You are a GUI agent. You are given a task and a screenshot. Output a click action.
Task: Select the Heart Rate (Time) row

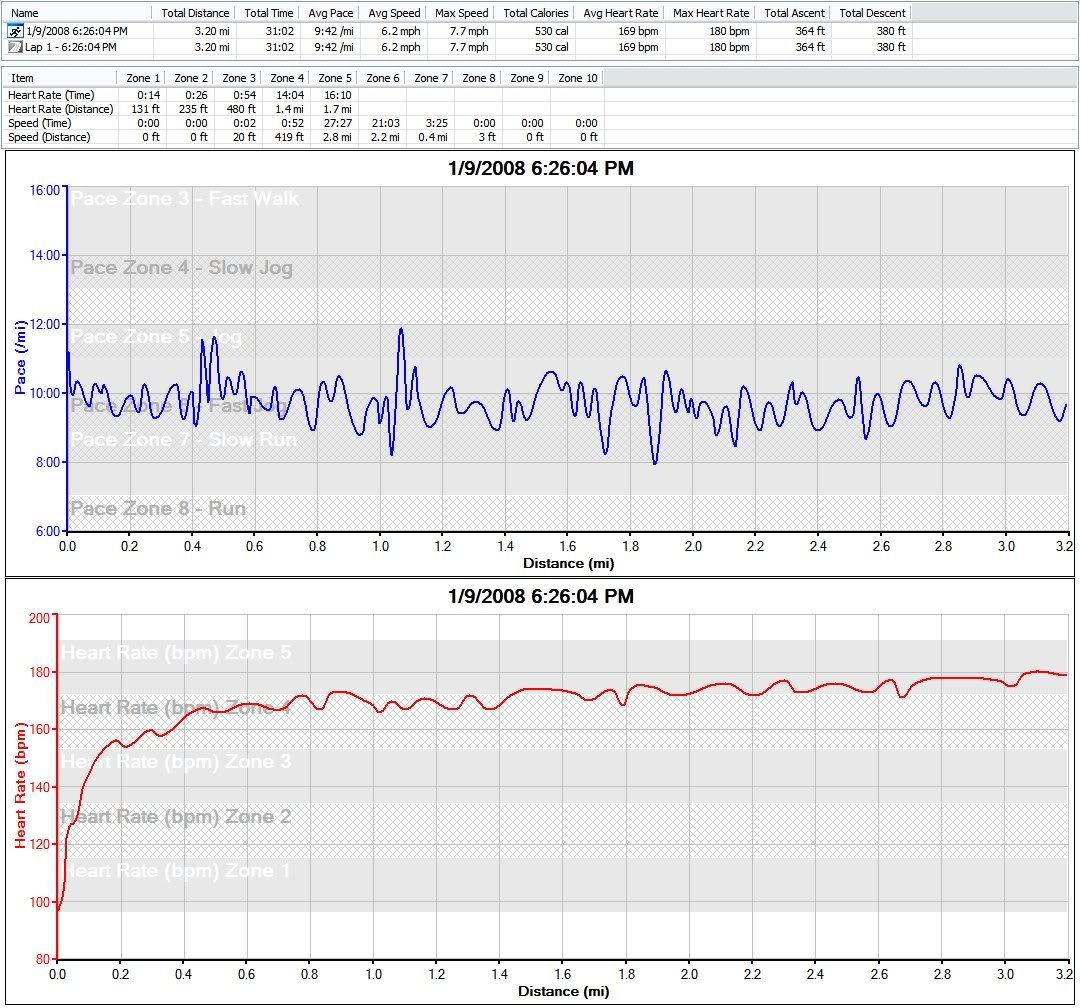tap(51, 95)
